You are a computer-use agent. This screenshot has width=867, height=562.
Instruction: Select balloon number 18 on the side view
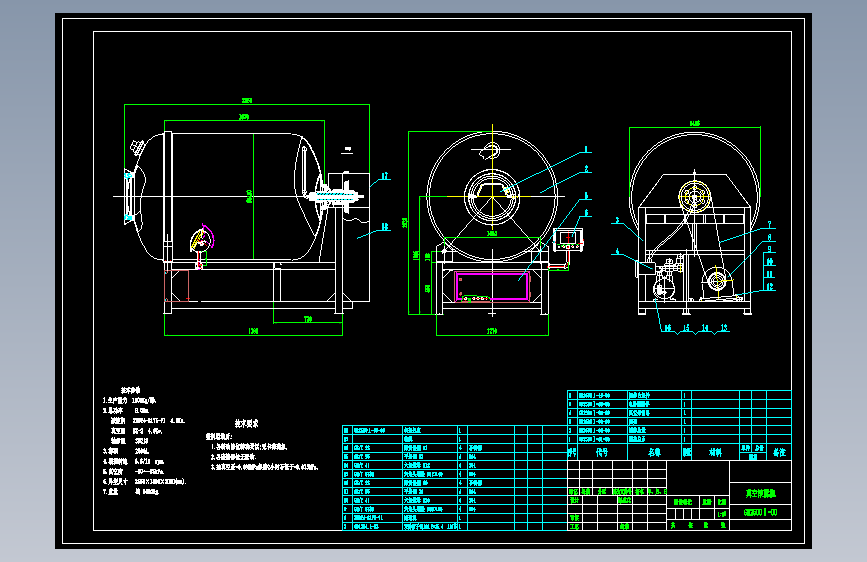pyautogui.click(x=385, y=226)
